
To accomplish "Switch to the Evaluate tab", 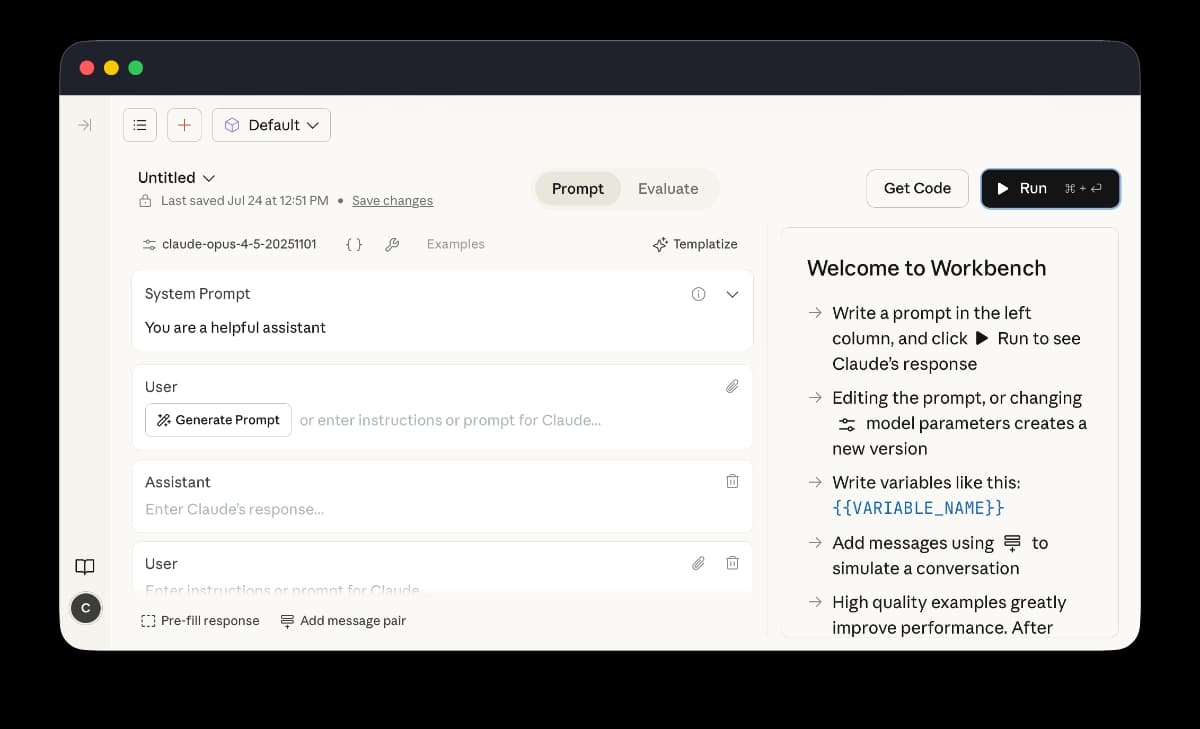I will tap(668, 189).
